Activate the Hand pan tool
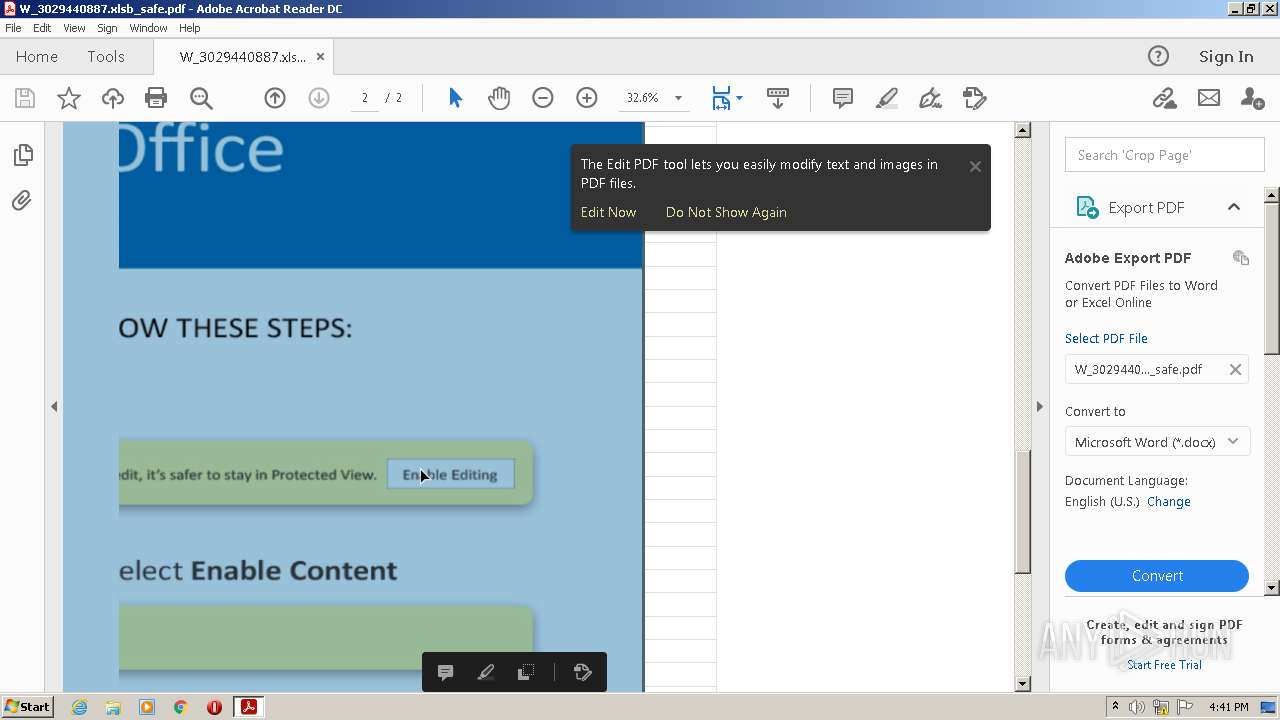The height and width of the screenshot is (720, 1280). point(499,98)
